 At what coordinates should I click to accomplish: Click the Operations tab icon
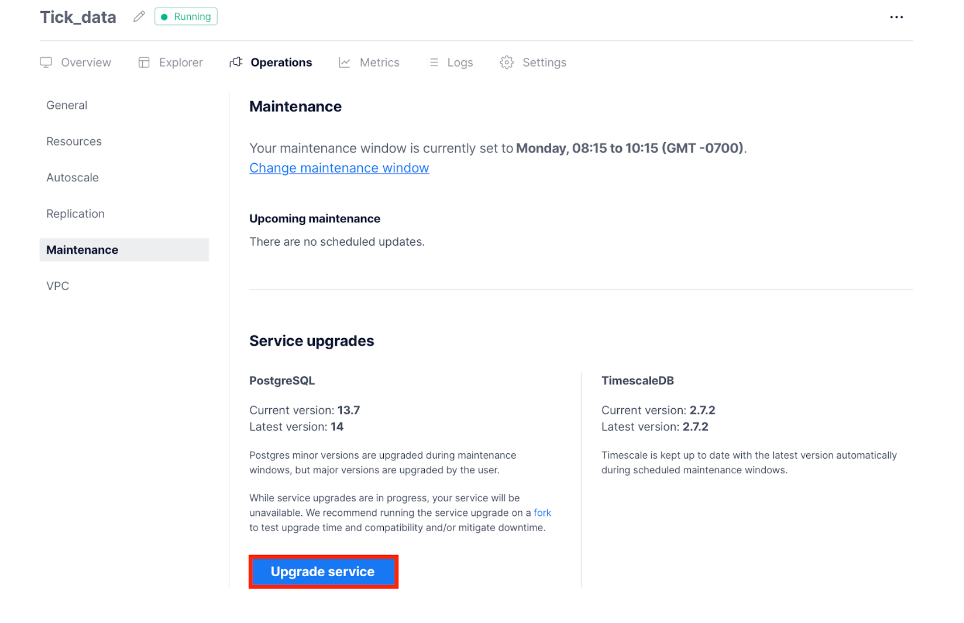click(236, 62)
